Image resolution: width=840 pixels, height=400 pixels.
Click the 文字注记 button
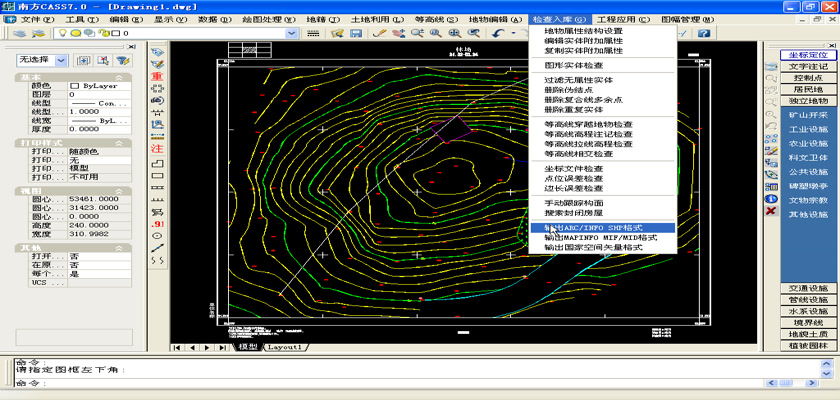pyautogui.click(x=808, y=66)
